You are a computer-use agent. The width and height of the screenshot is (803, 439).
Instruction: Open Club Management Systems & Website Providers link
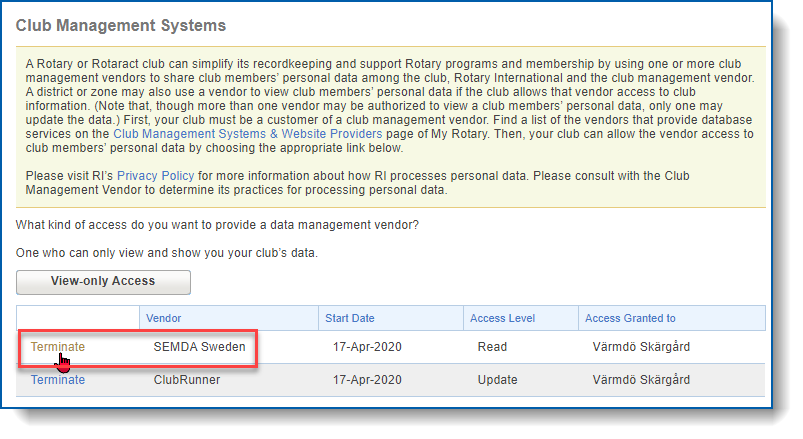(x=247, y=134)
